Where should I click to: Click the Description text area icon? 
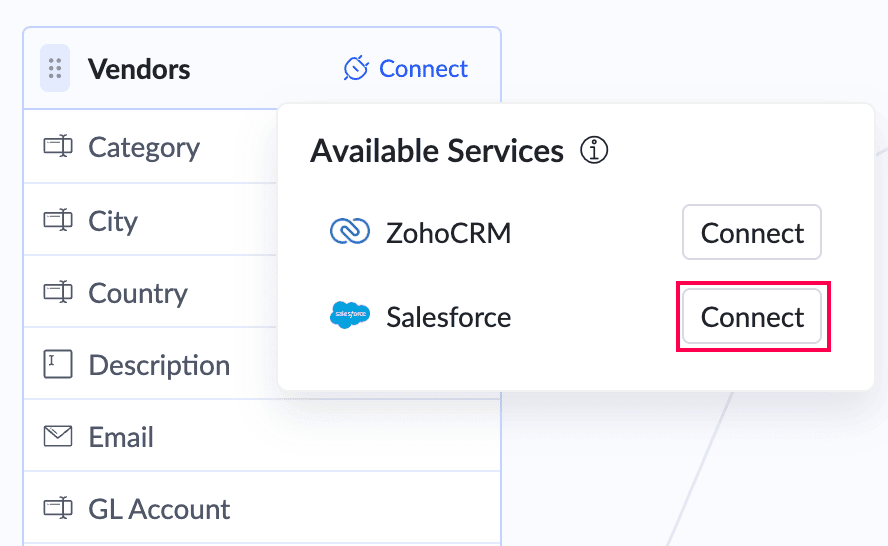point(58,364)
